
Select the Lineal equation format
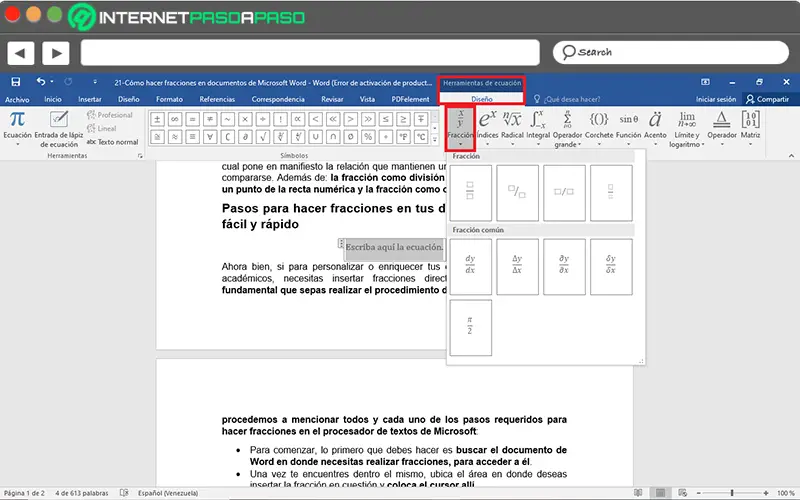pyautogui.click(x=102, y=128)
